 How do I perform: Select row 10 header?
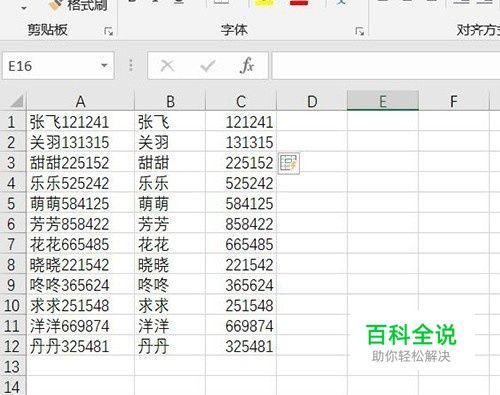13,305
